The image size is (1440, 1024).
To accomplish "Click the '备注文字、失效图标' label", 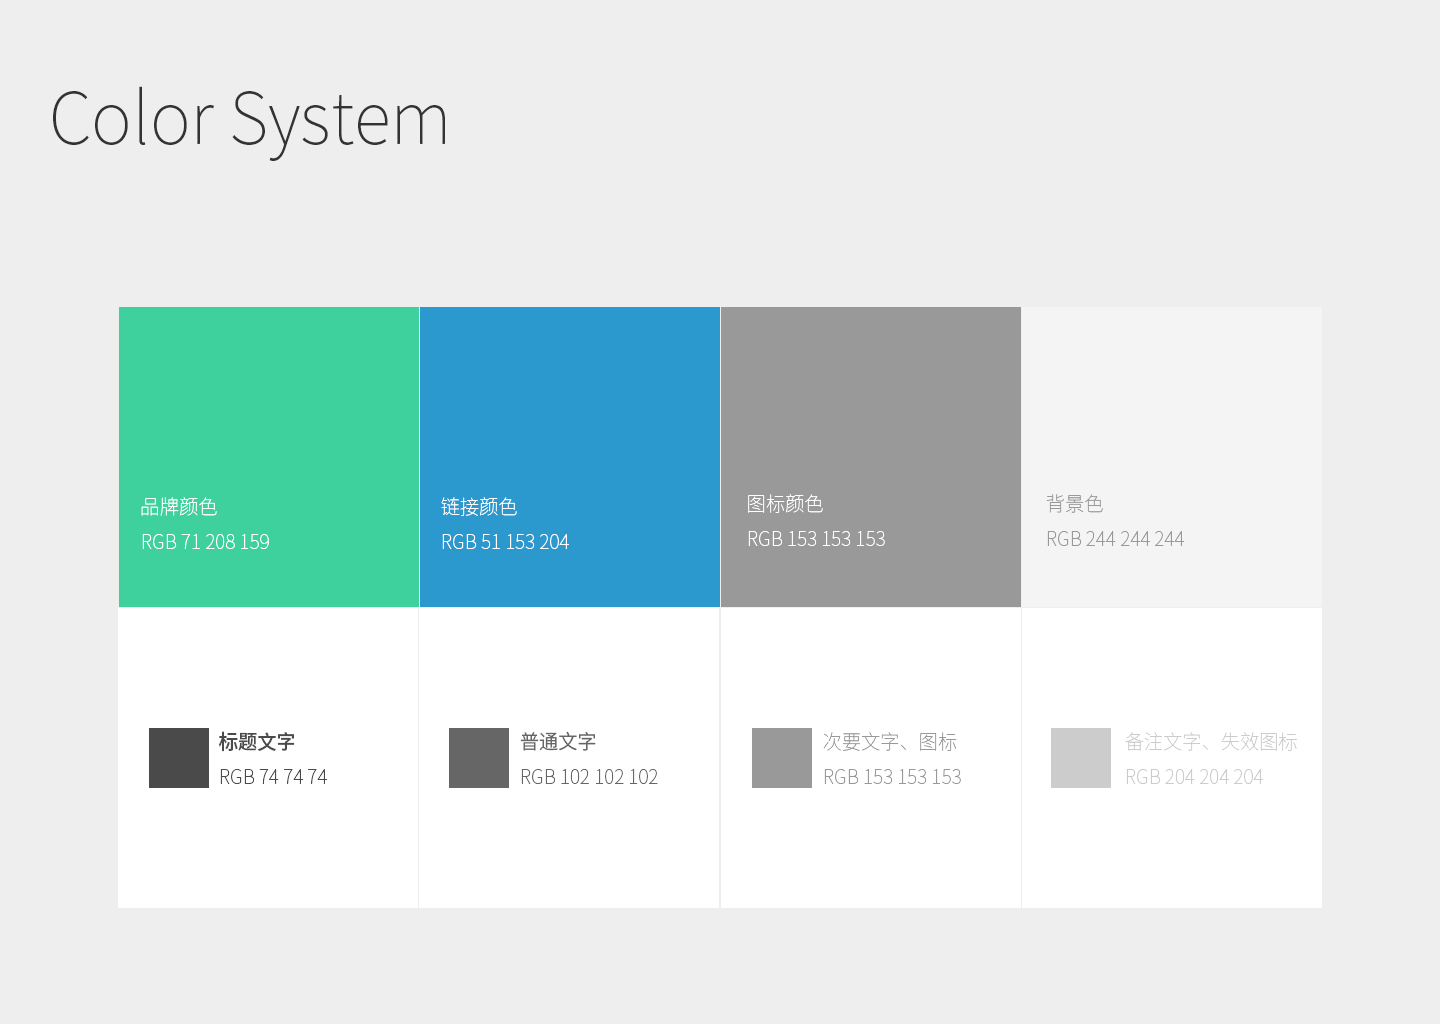I will [1211, 742].
